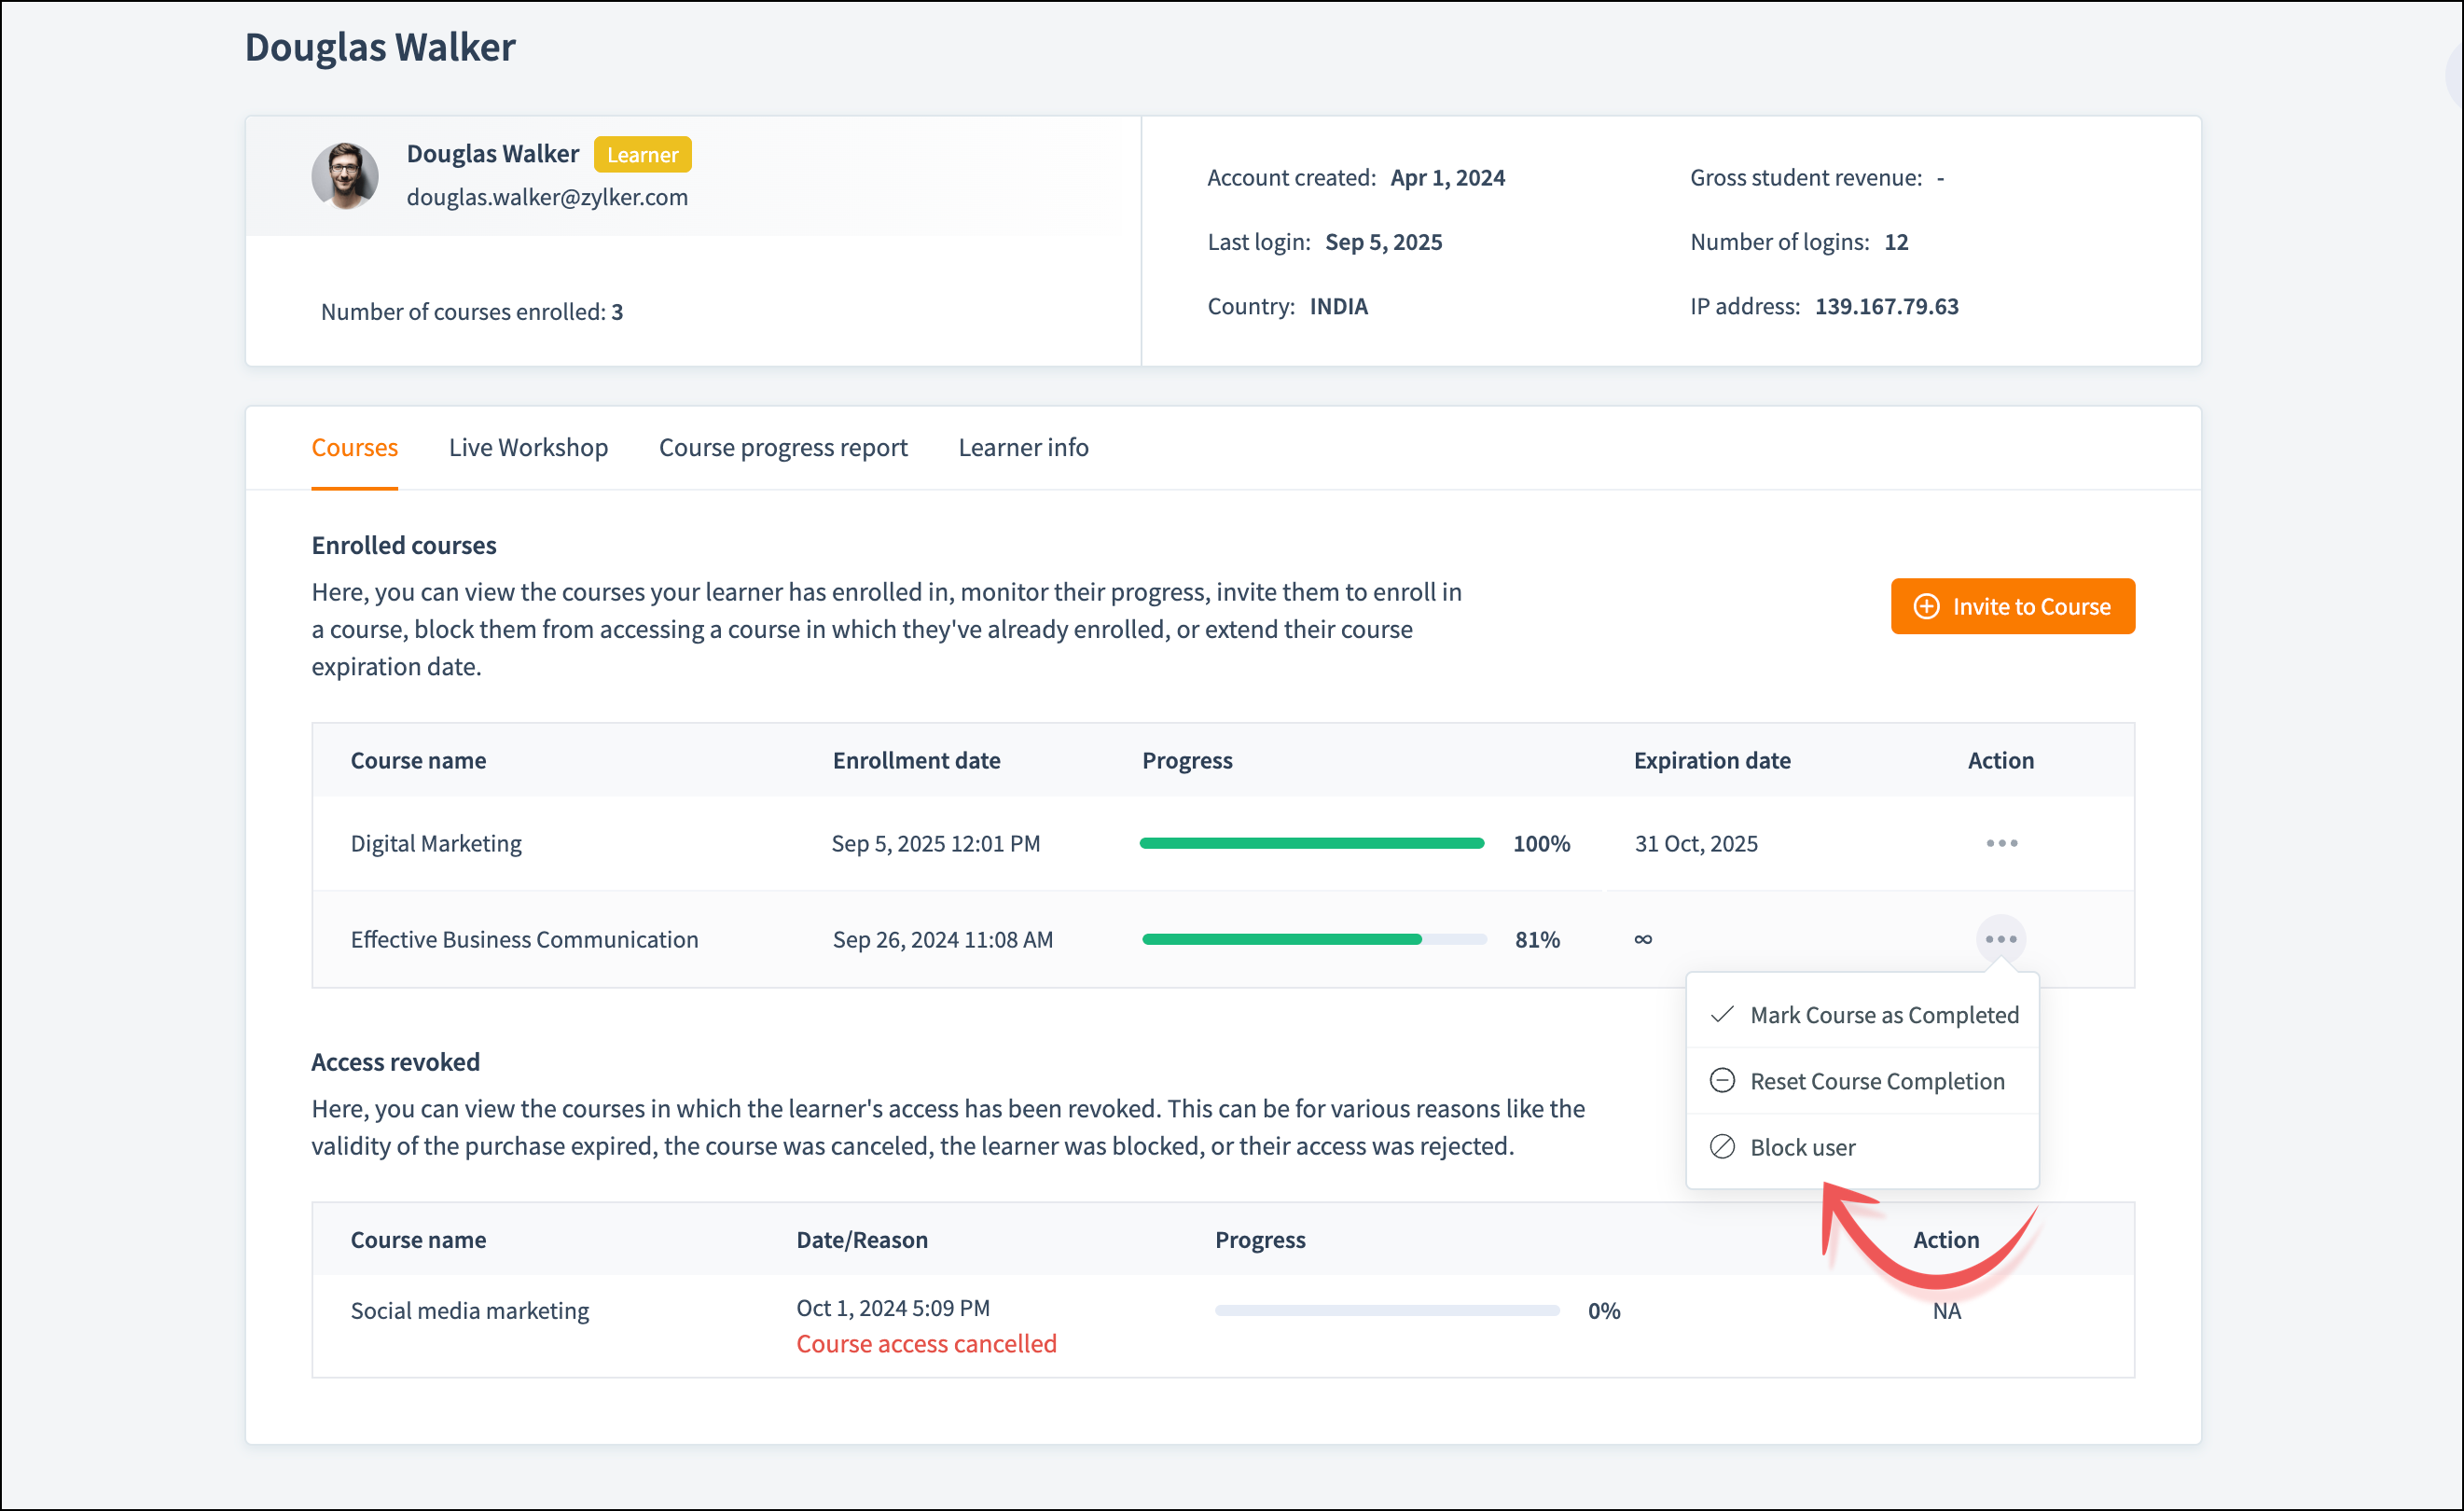The width and height of the screenshot is (2464, 1511).
Task: Click the Digital Marketing 100% progress bar
Action: coord(1311,843)
